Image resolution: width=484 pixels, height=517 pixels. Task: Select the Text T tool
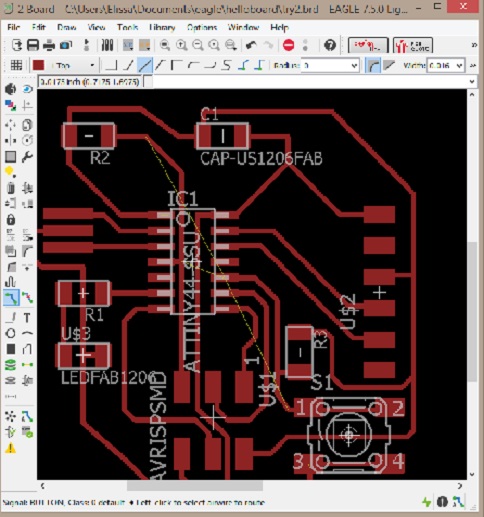pyautogui.click(x=27, y=317)
